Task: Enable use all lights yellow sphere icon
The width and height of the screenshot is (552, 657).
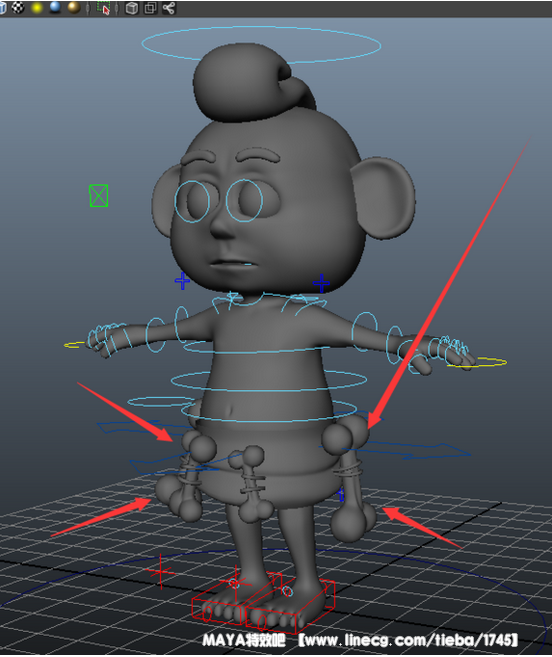Action: click(37, 8)
